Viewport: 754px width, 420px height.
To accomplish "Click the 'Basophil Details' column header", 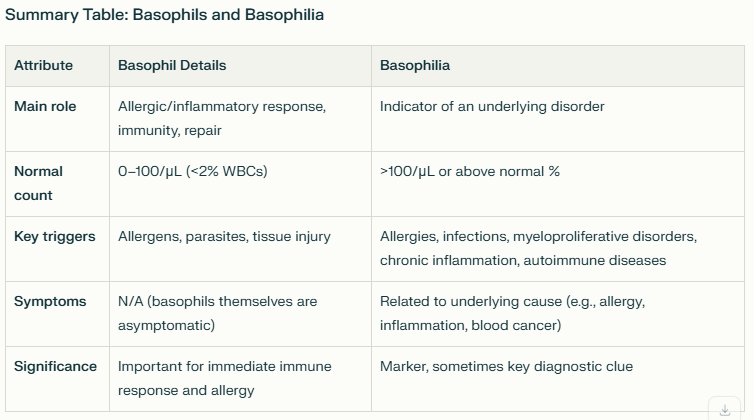I will tap(172, 65).
